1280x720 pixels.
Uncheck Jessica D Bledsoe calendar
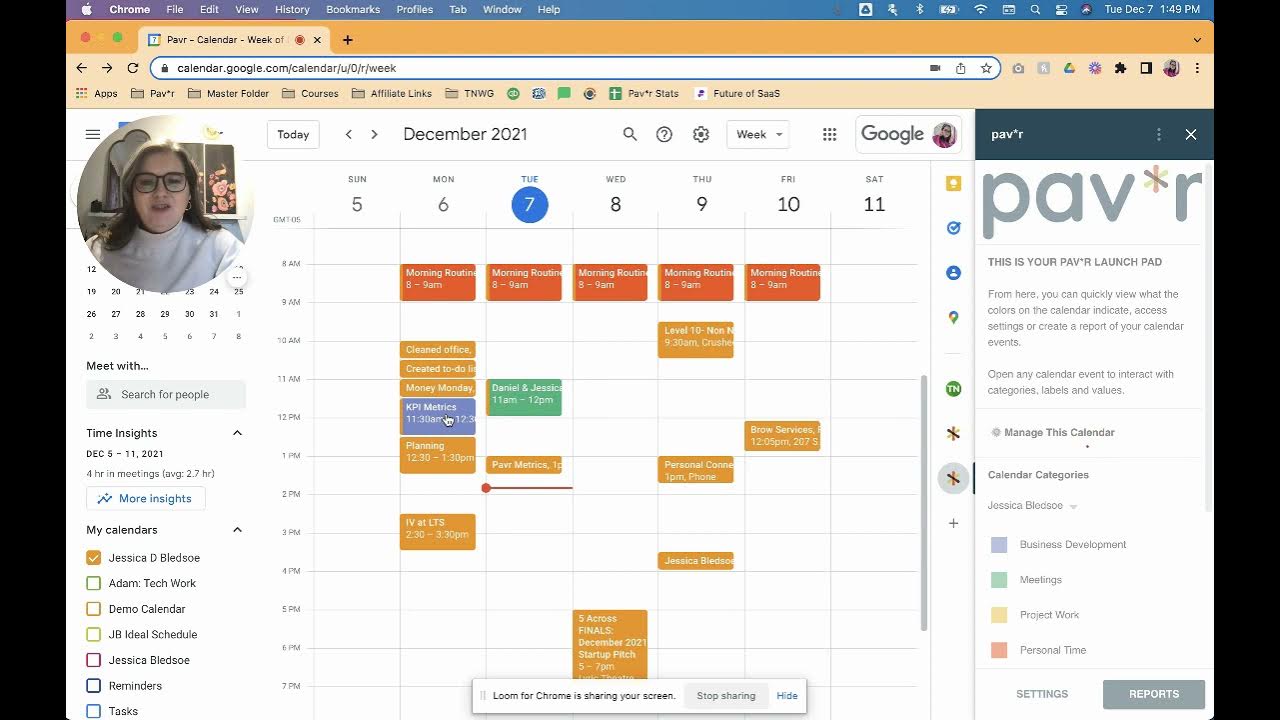coord(93,558)
